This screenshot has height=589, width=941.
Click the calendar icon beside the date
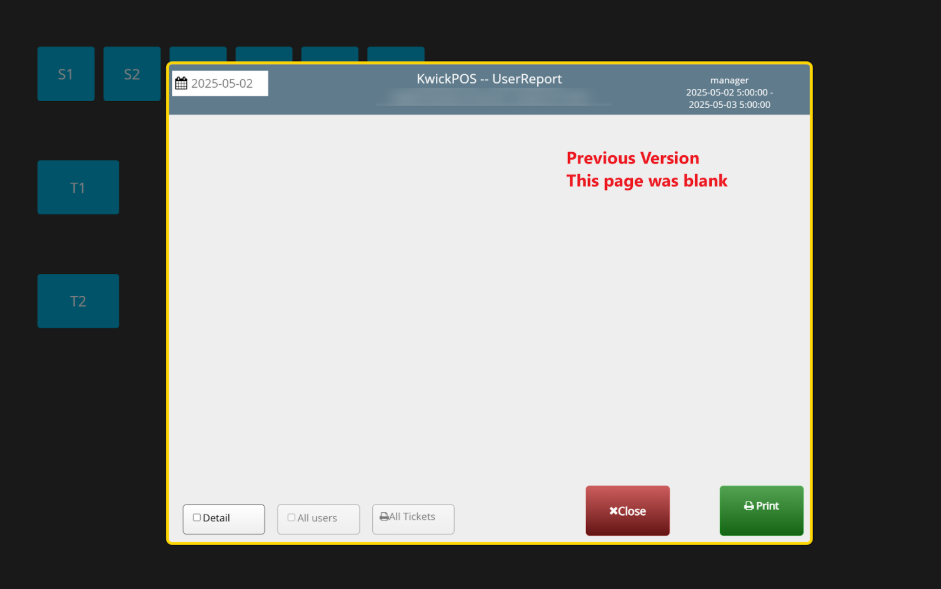click(x=181, y=83)
